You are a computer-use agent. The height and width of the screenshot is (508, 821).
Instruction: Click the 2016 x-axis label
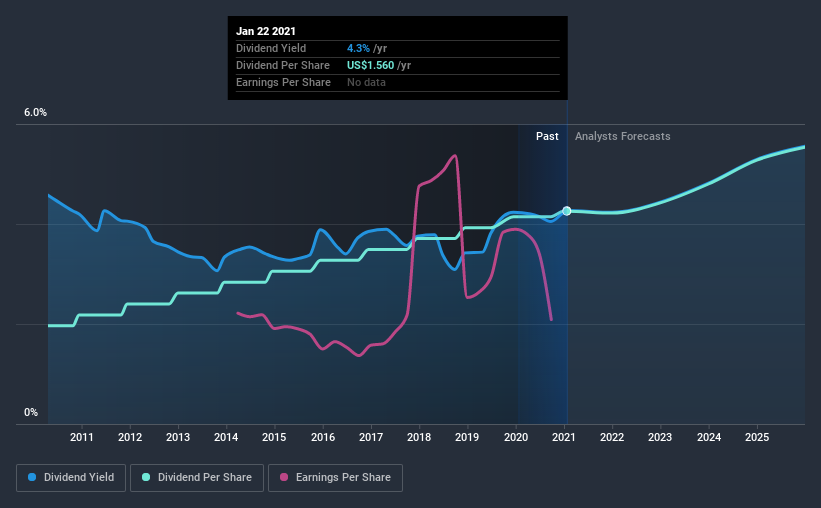(323, 437)
